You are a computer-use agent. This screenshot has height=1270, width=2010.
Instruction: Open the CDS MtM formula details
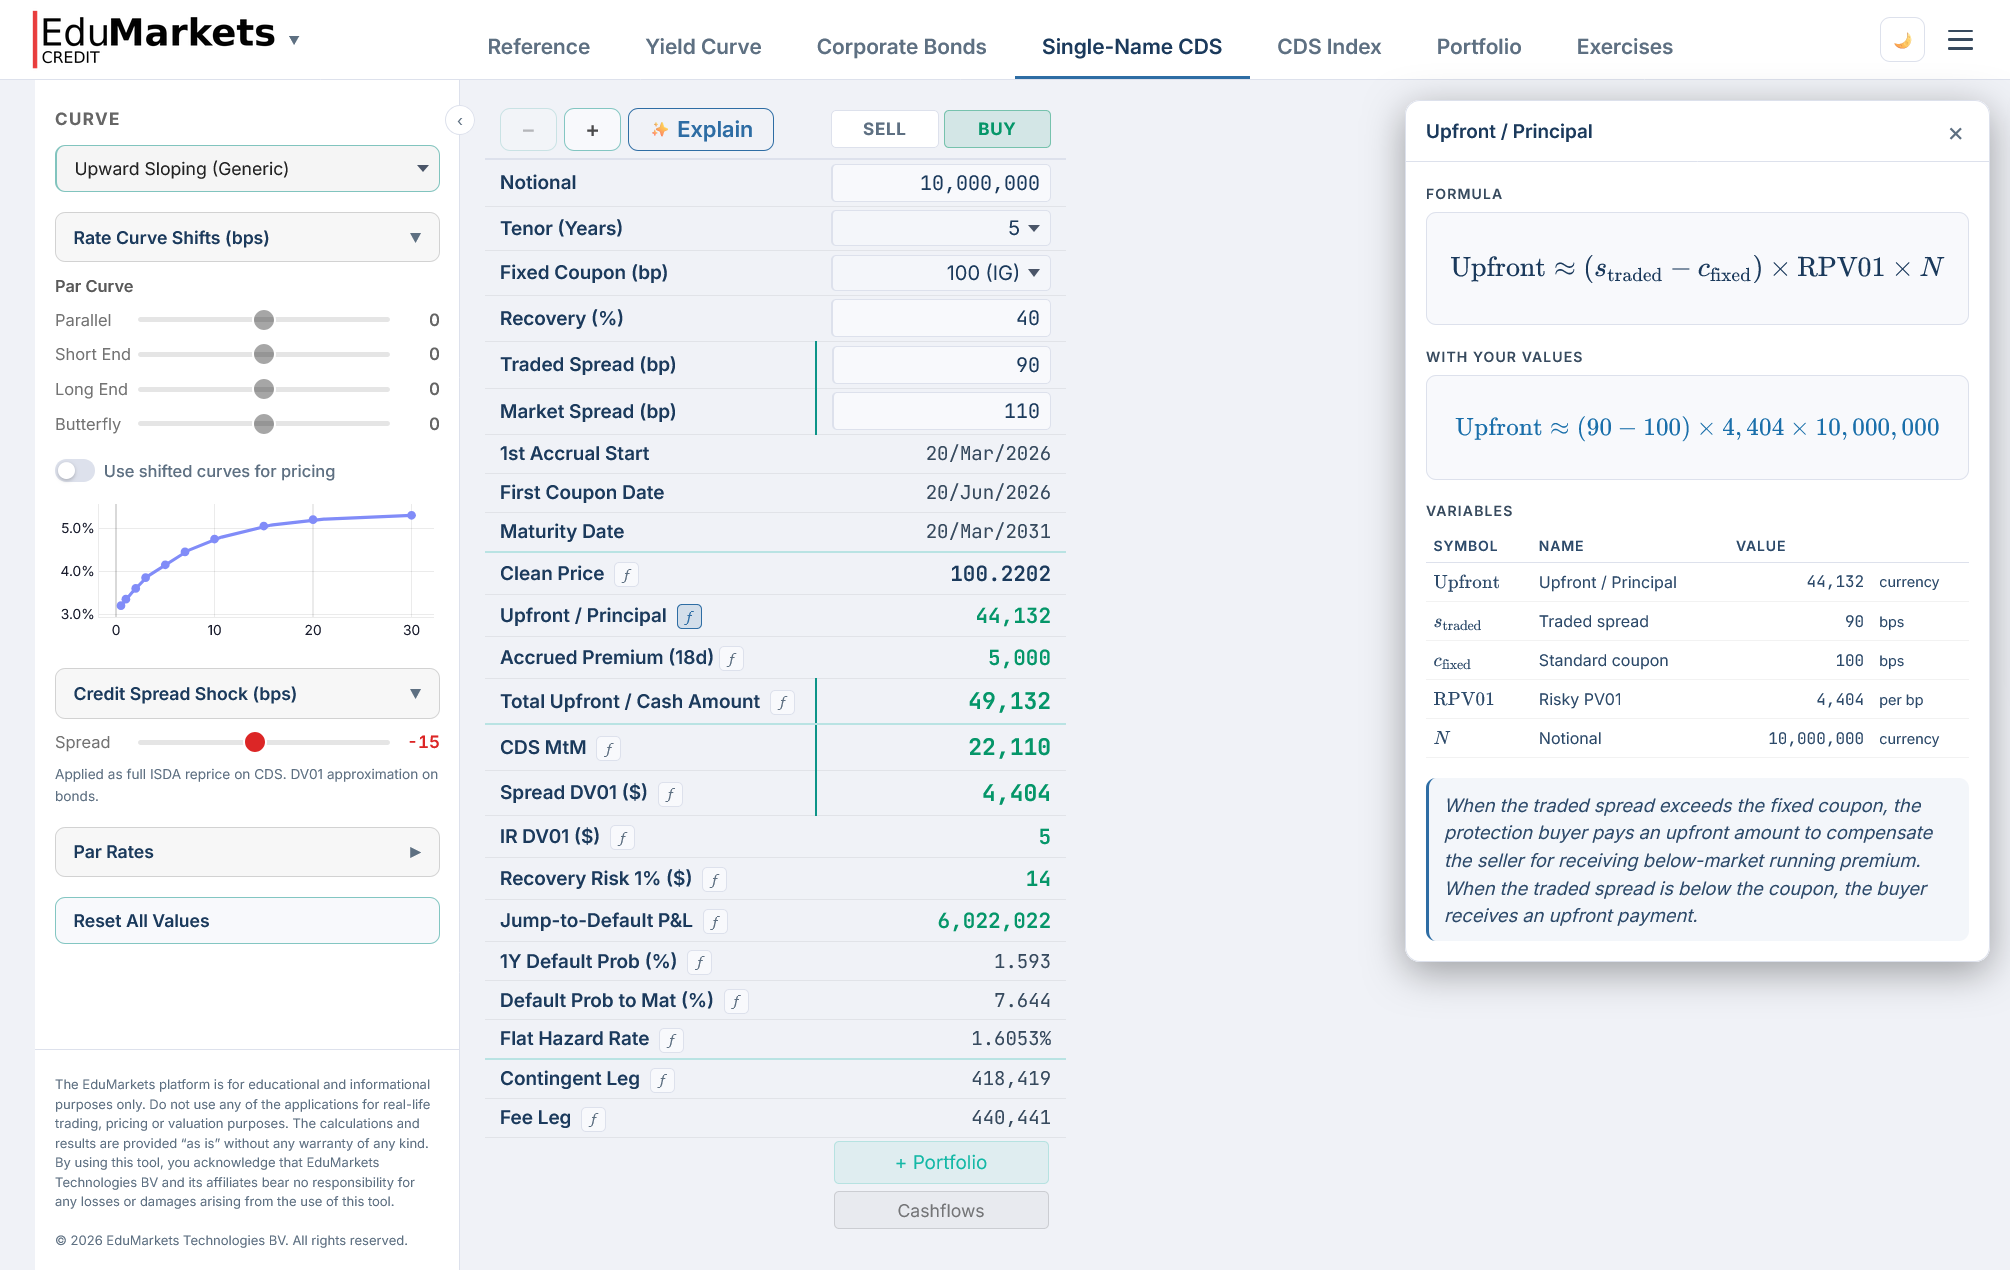pyautogui.click(x=608, y=748)
